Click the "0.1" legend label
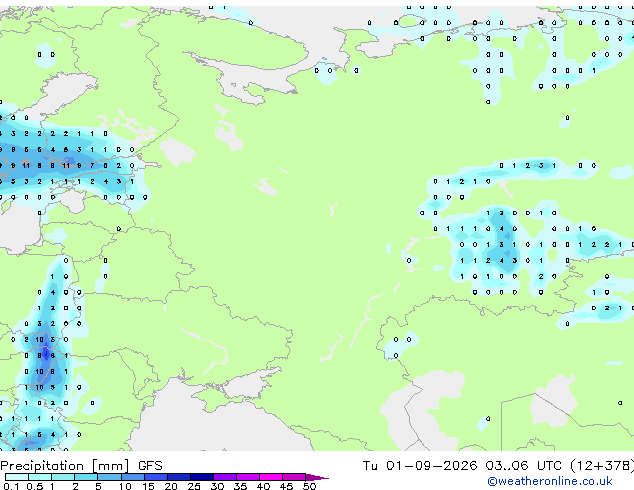Viewport: 634px width, 490px height. 11,486
